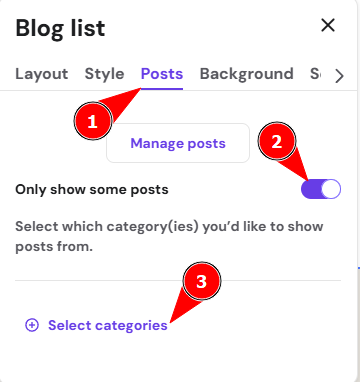Click the red marker numbered 1
The width and height of the screenshot is (360, 382).
92,122
